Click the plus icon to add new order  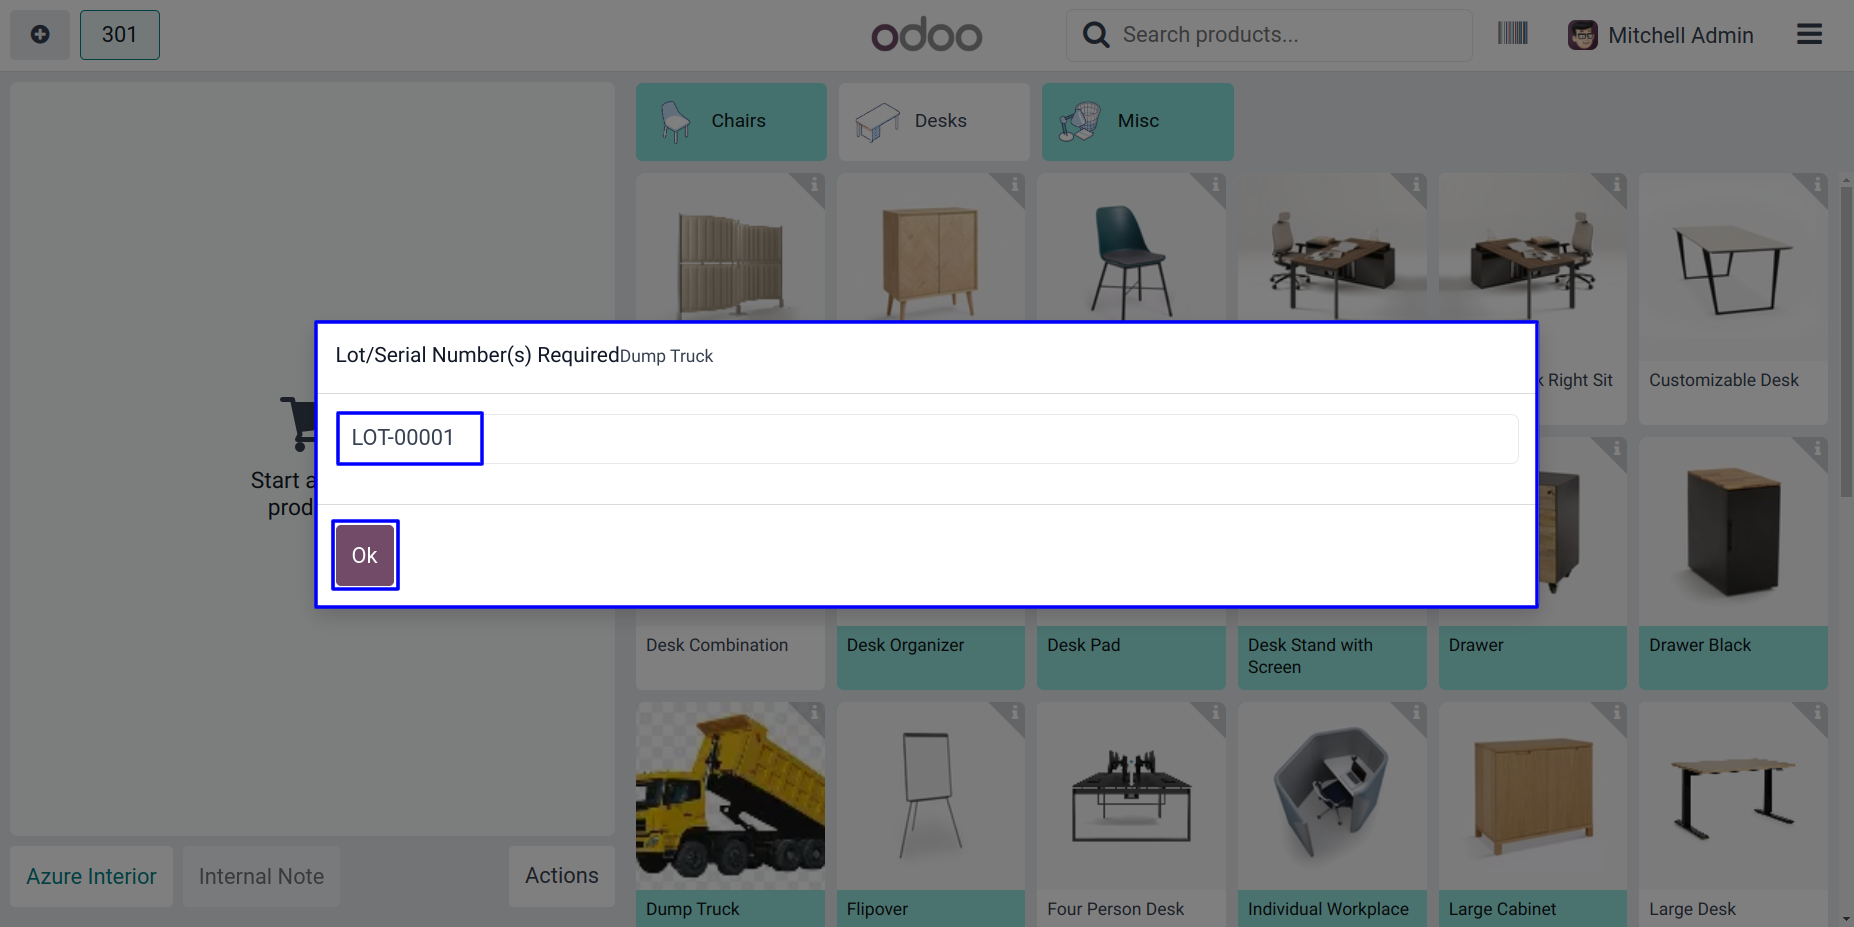[40, 35]
